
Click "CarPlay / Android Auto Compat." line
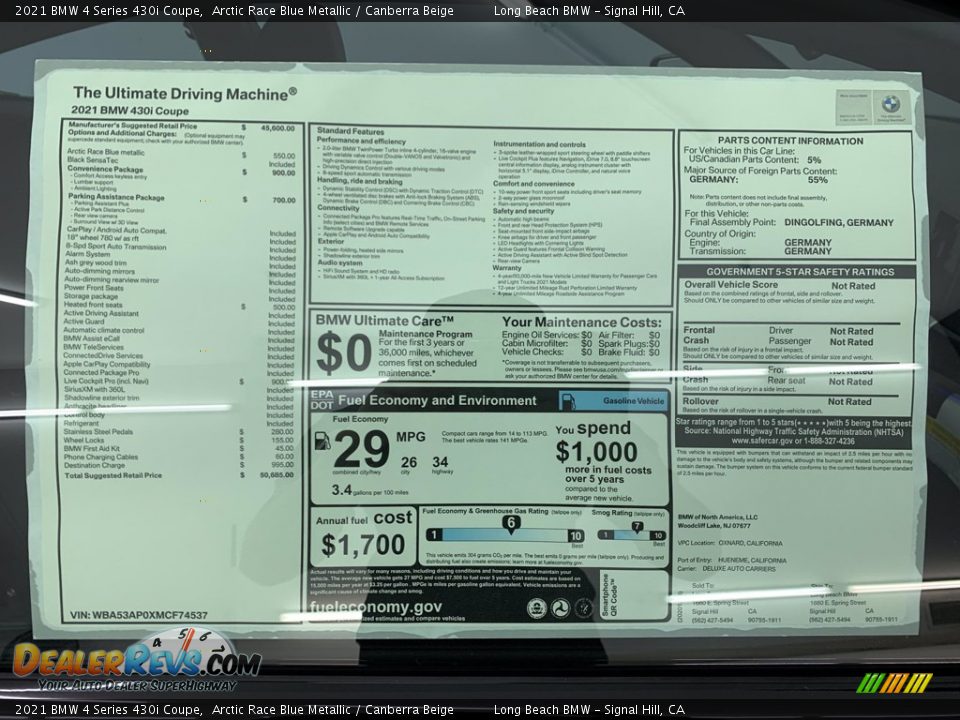[116, 230]
